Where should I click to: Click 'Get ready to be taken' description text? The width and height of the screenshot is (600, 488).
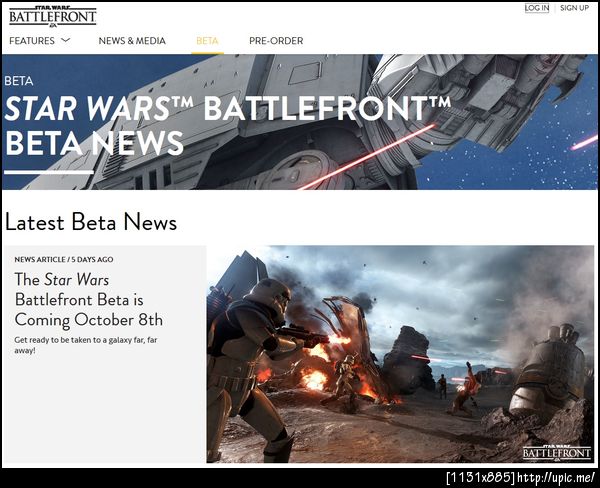86,345
